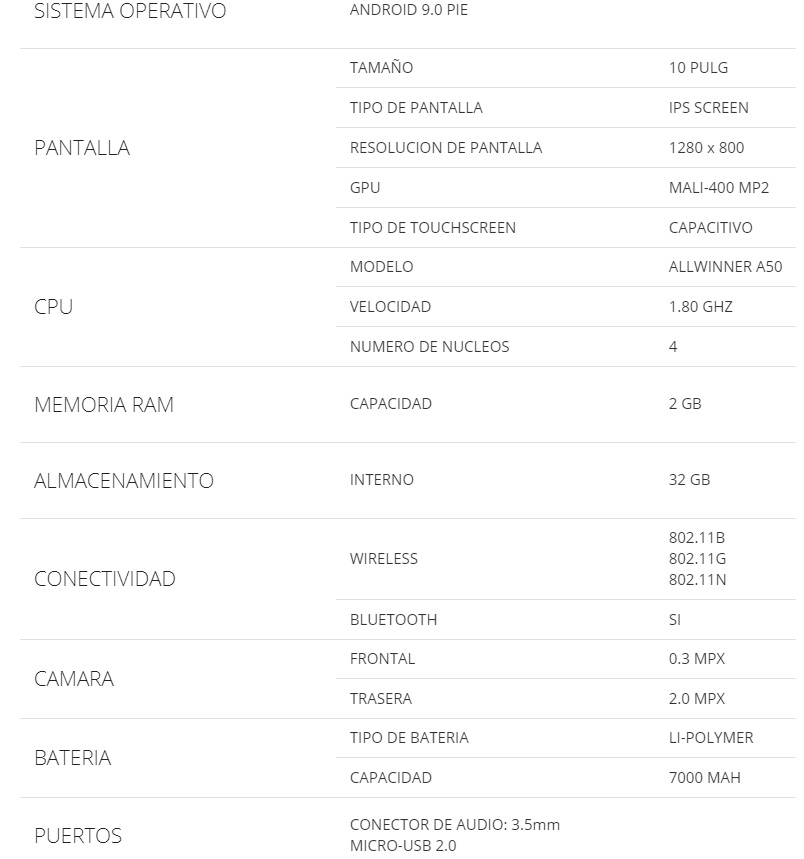Select the ALLWINNER A50 model value
This screenshot has height=859, width=804.
click(x=725, y=267)
